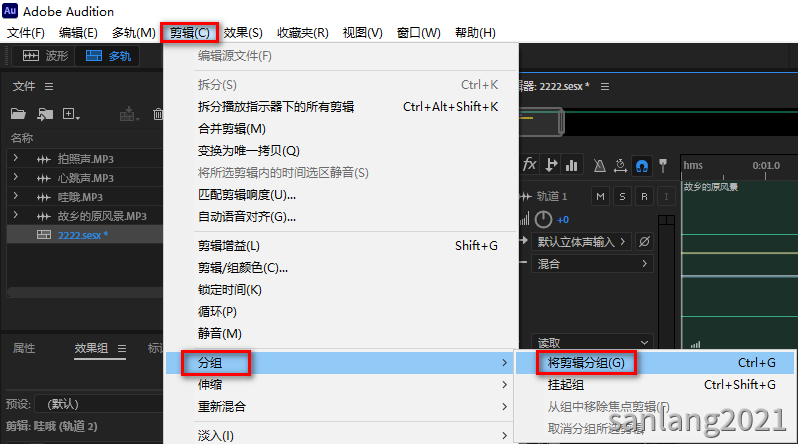Open the 文件 panel menu icon
Image resolution: width=798 pixels, height=444 pixels.
click(x=49, y=87)
